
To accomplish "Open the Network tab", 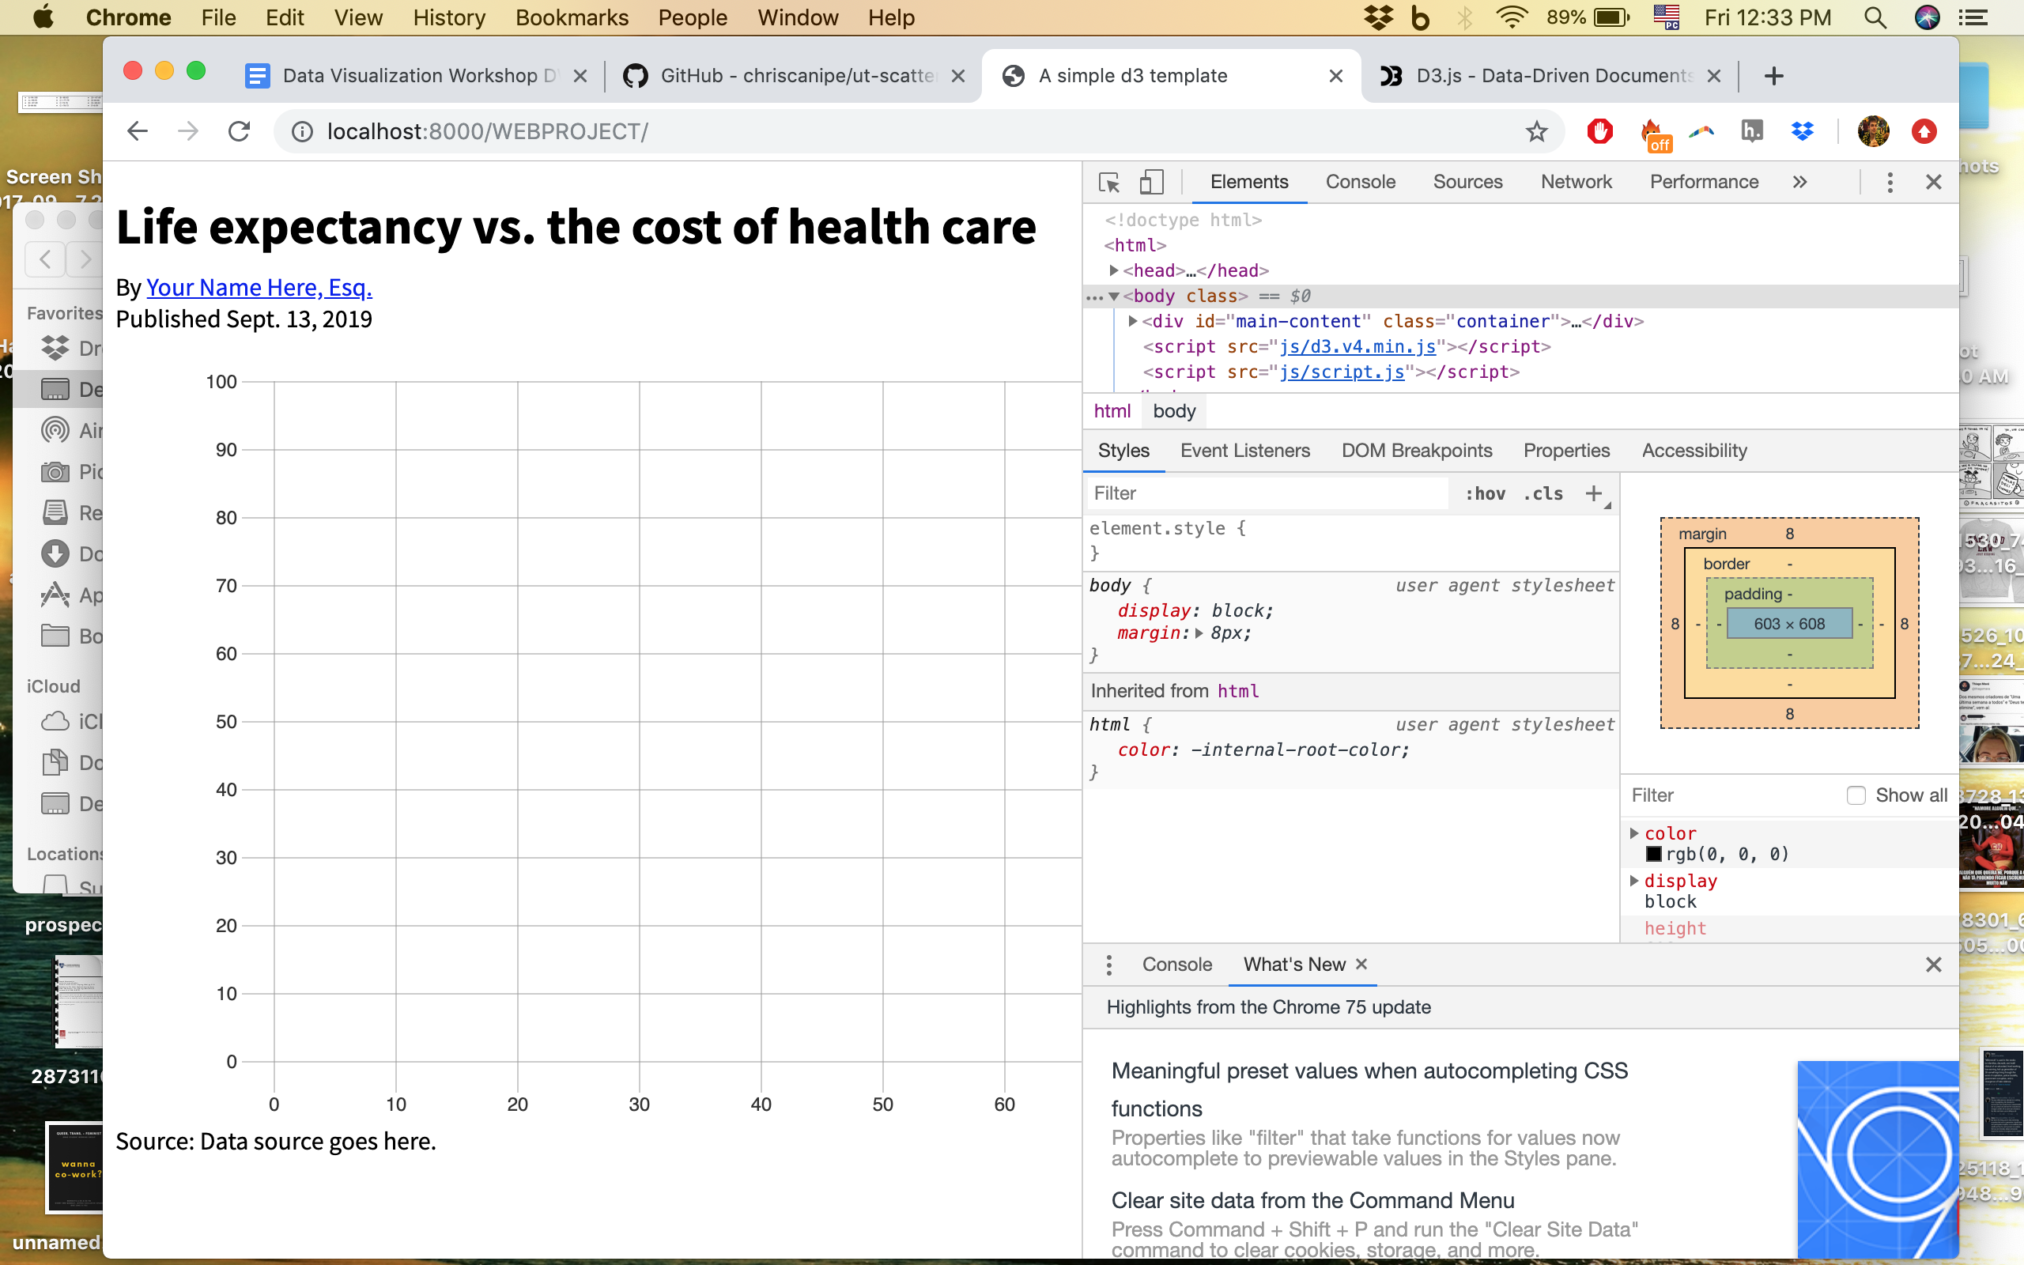I will pos(1576,182).
